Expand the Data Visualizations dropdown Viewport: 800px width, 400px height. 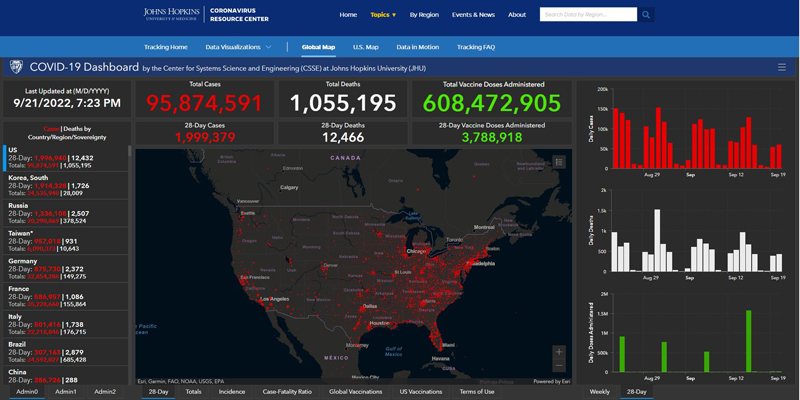tap(238, 47)
